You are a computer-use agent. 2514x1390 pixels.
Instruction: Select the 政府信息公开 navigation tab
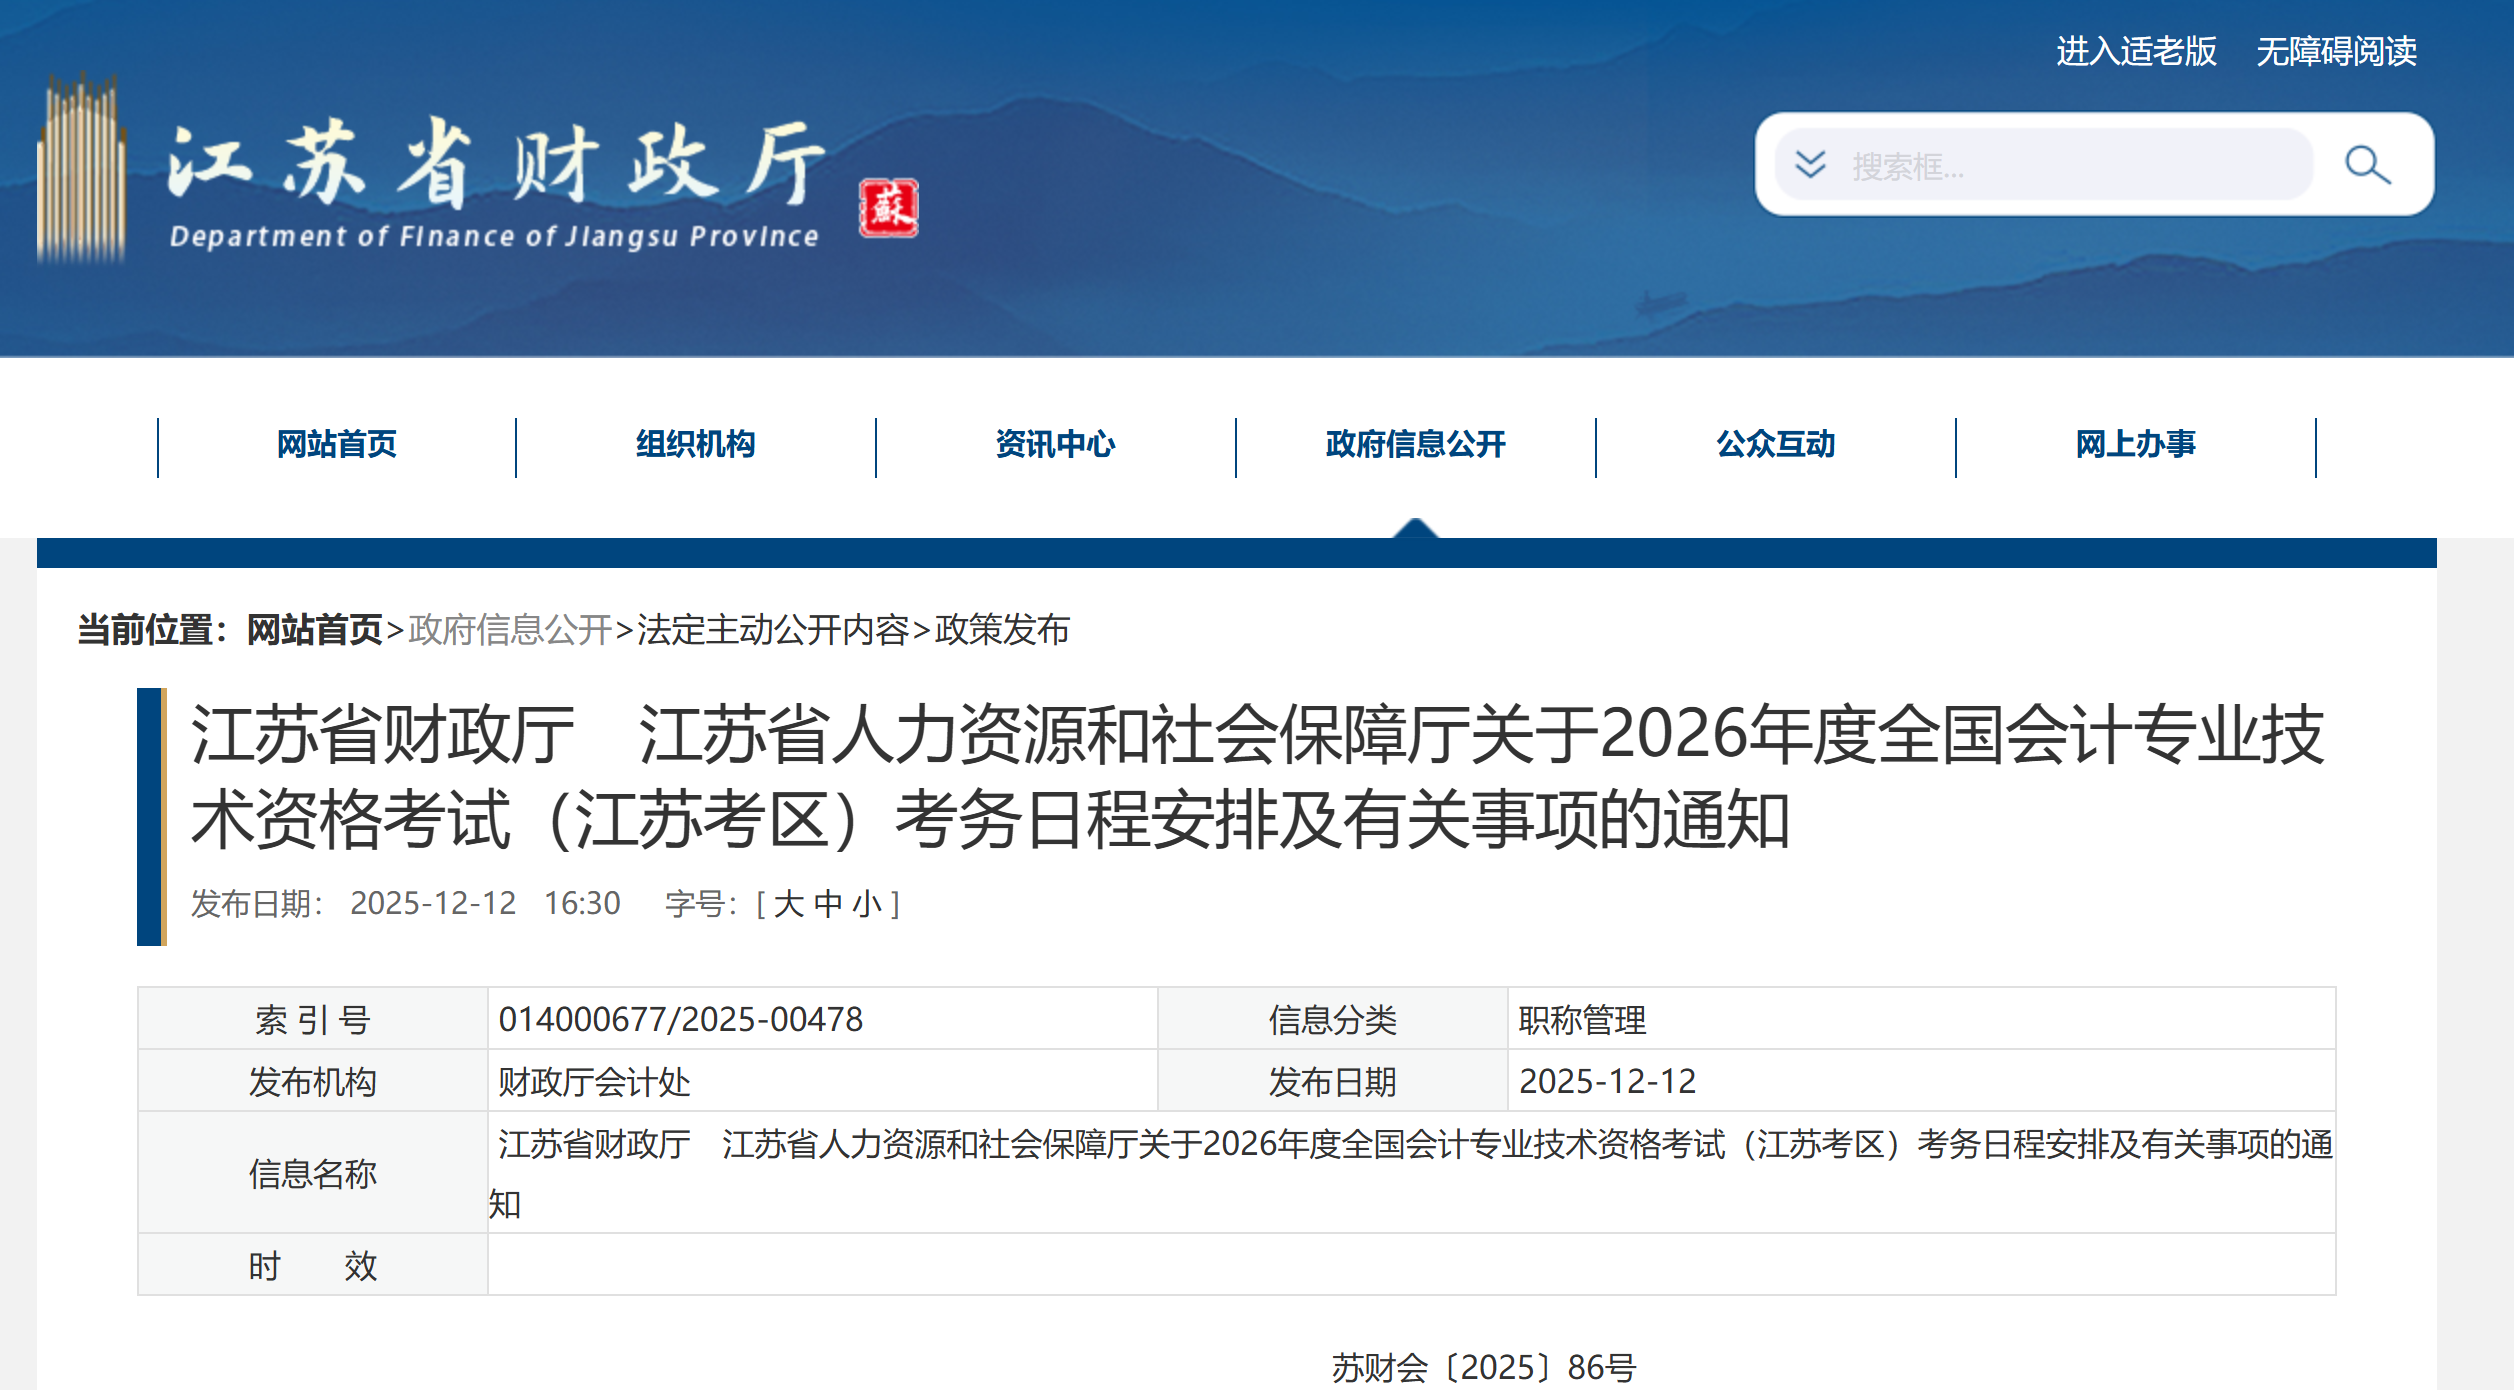[1415, 444]
